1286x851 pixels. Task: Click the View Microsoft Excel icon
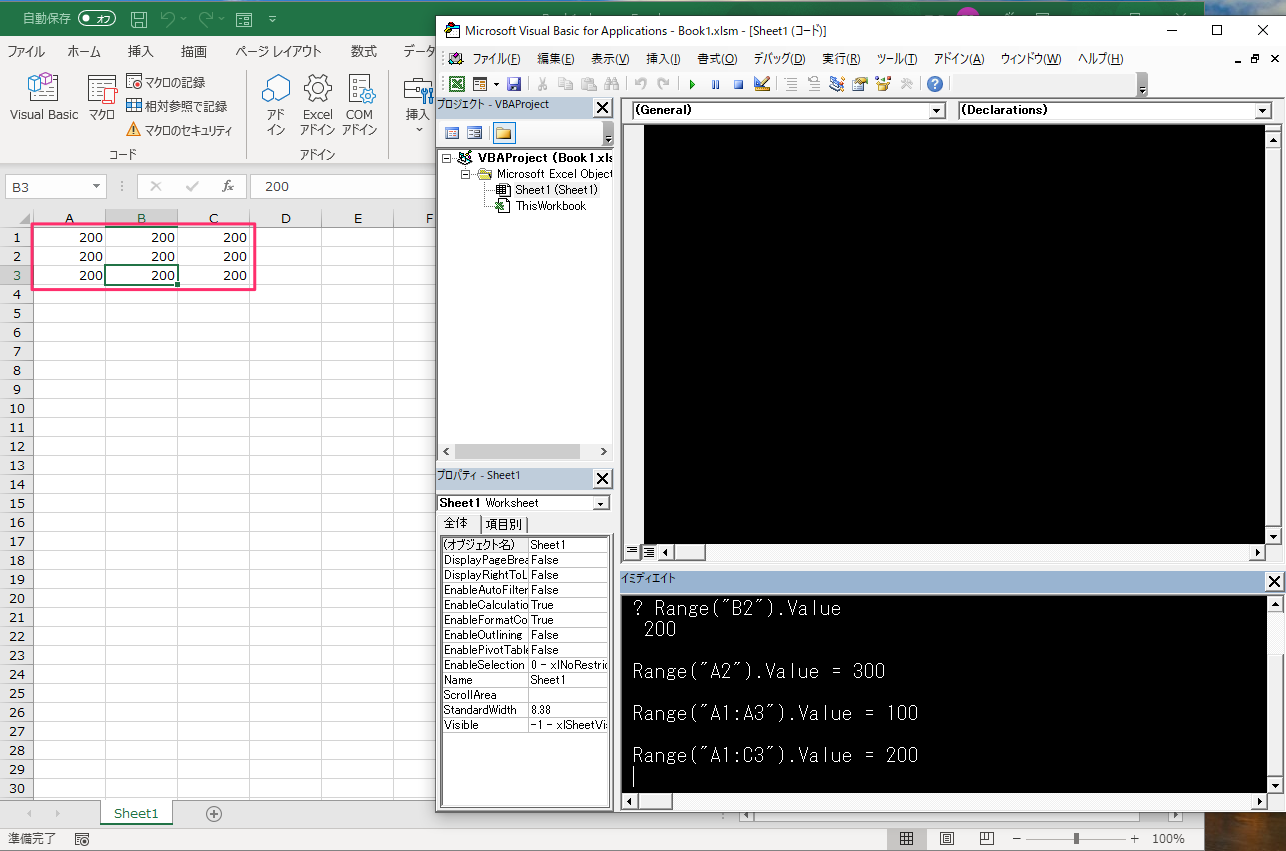[457, 84]
